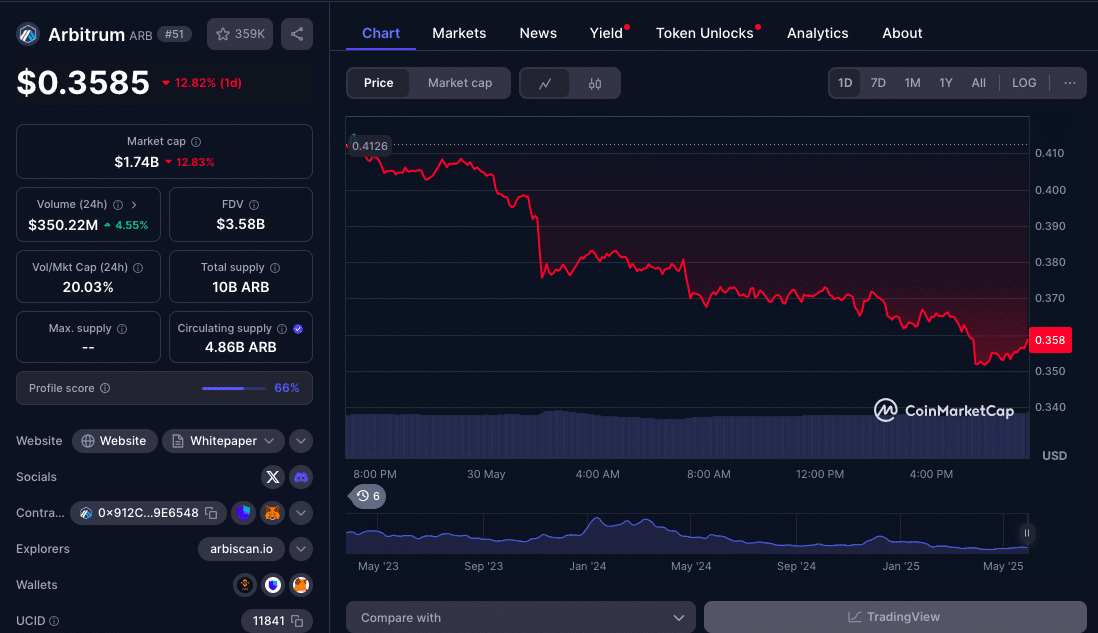Switch to the Markets tab
The image size is (1098, 633).
459,33
